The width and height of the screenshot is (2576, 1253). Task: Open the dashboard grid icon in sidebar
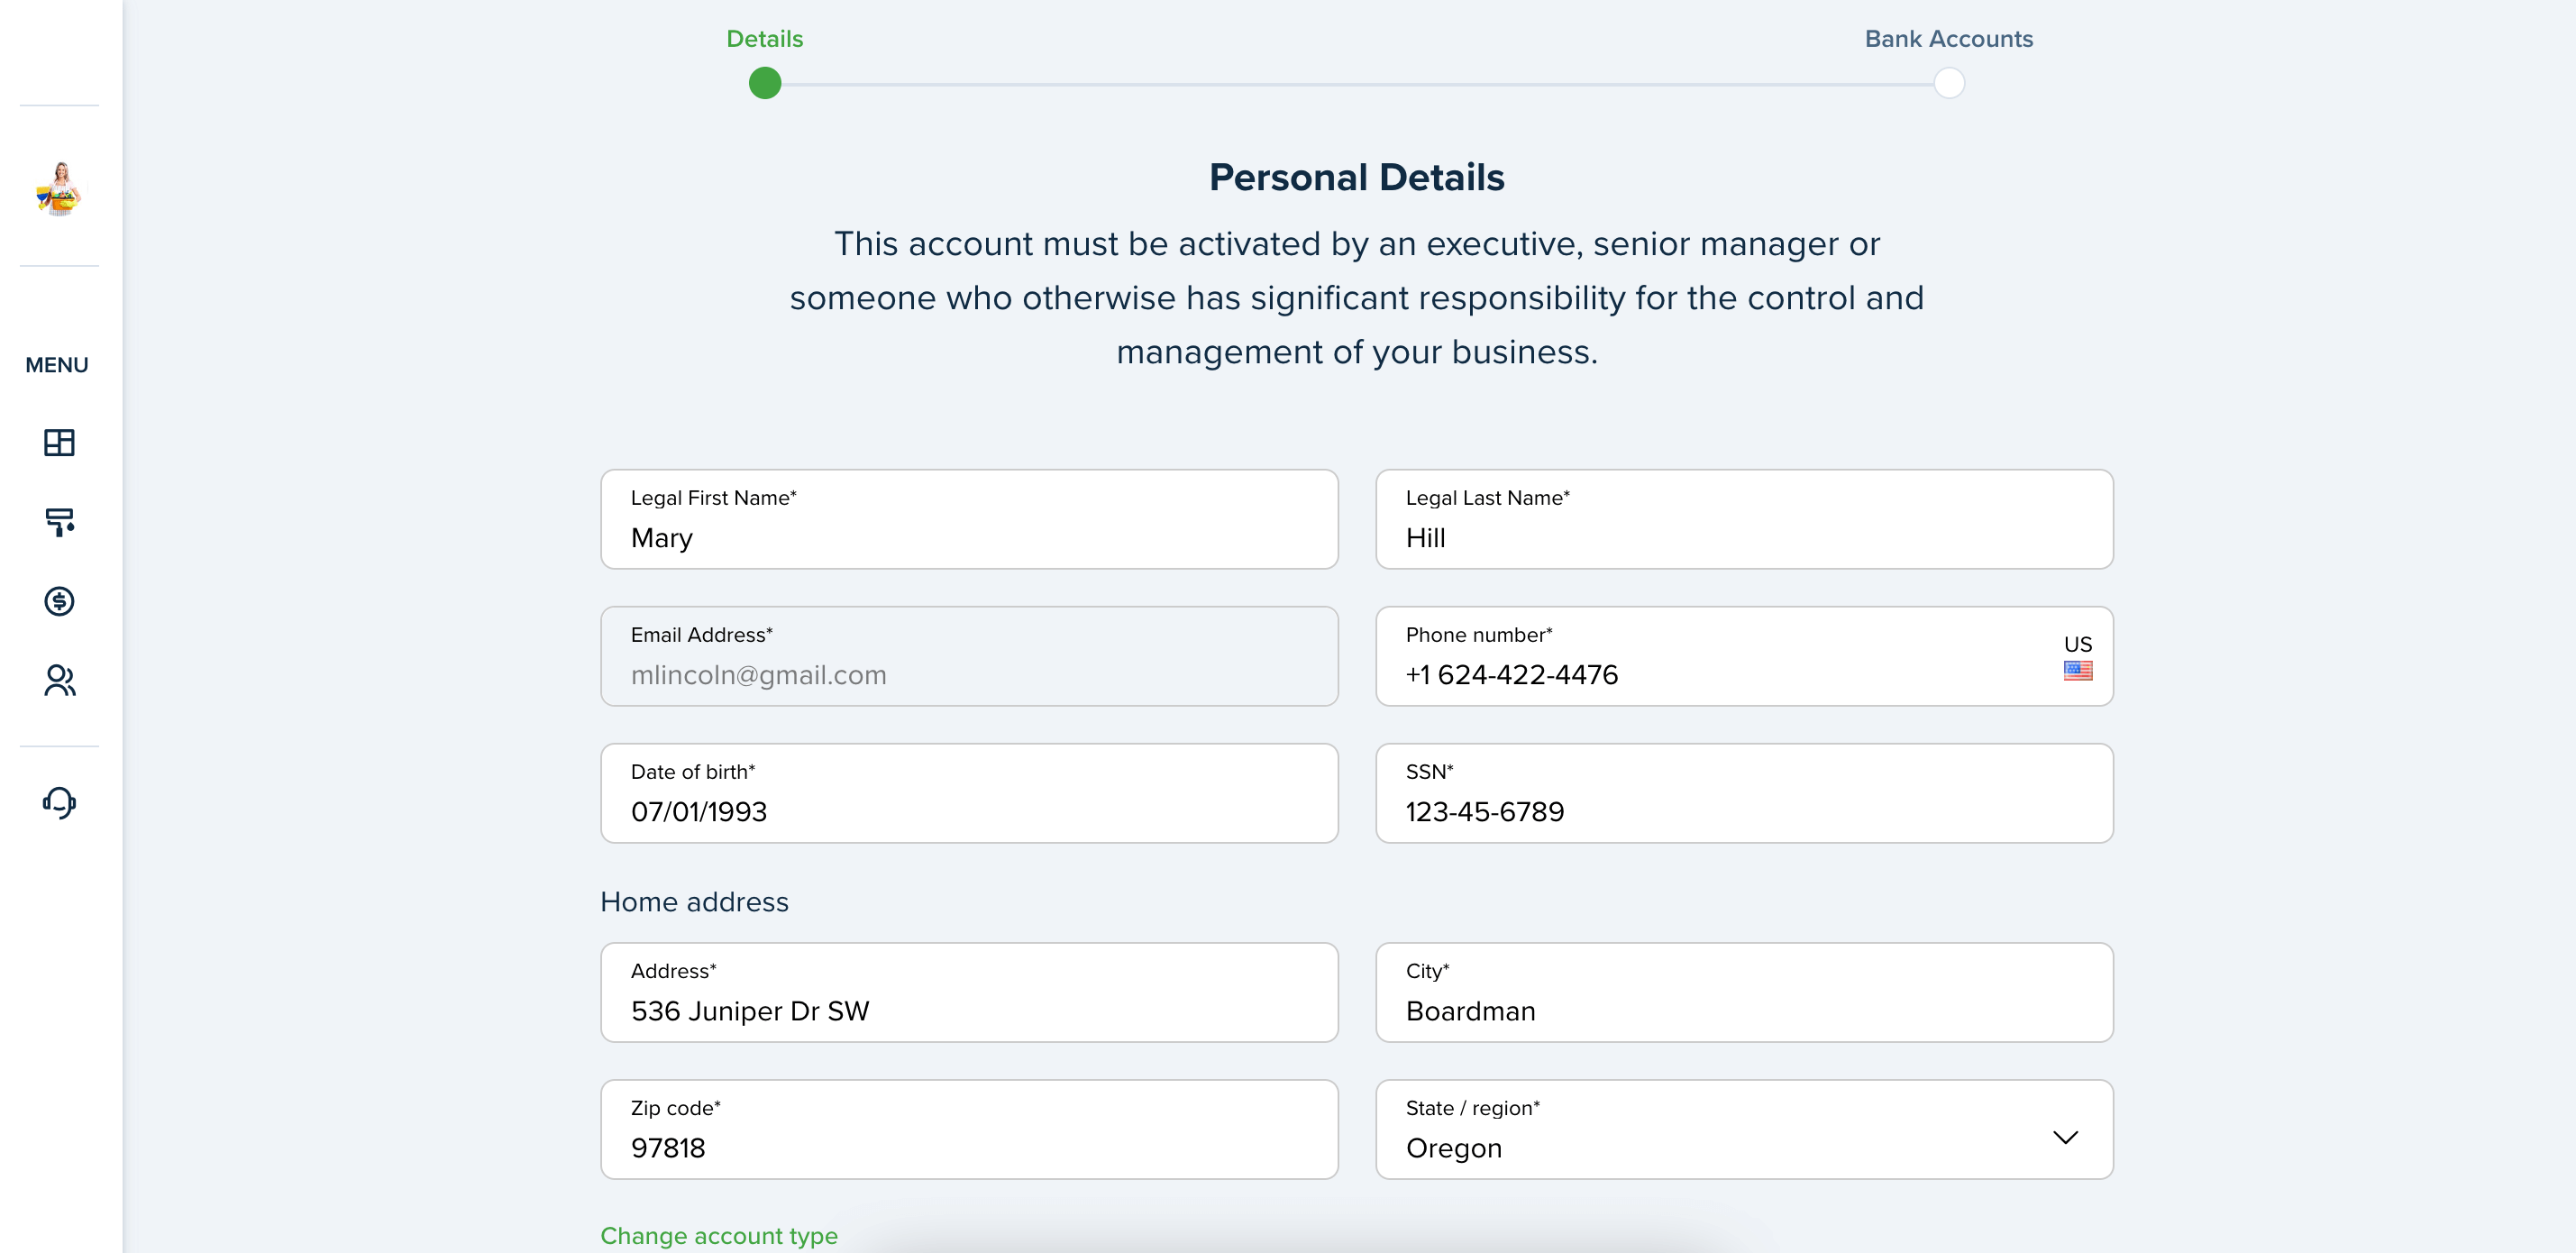tap(59, 442)
